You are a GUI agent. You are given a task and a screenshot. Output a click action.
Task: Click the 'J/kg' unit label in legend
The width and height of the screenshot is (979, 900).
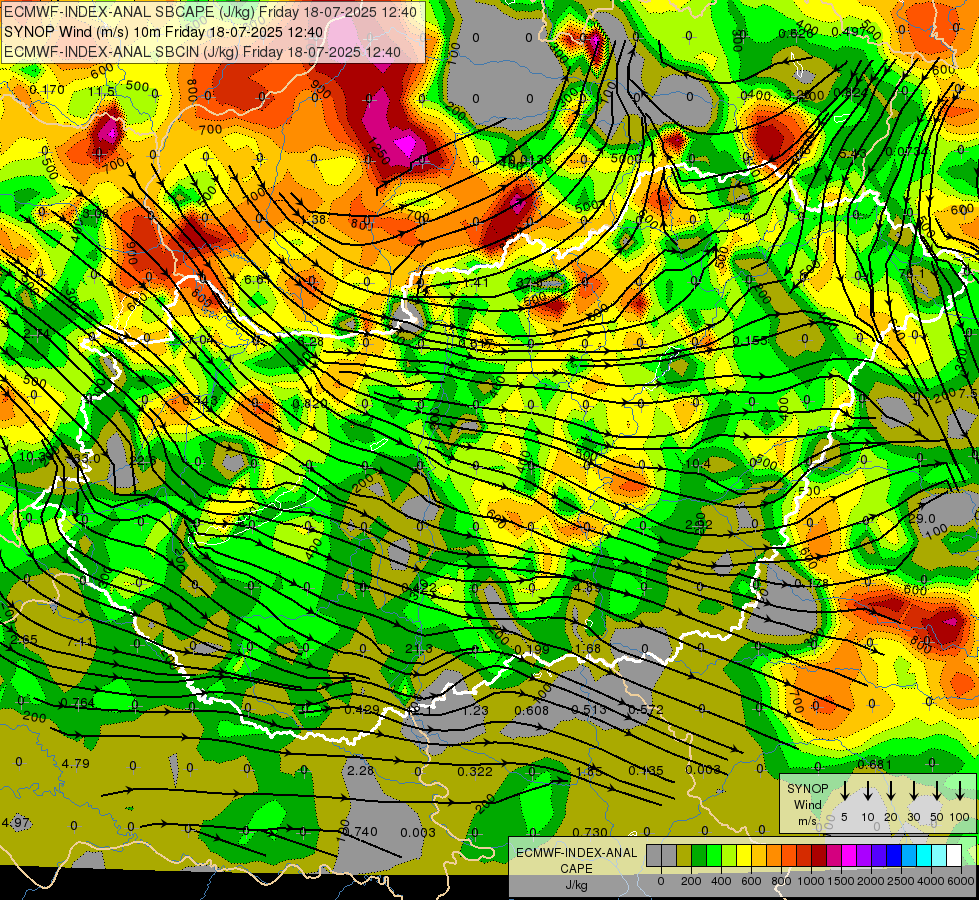click(576, 885)
